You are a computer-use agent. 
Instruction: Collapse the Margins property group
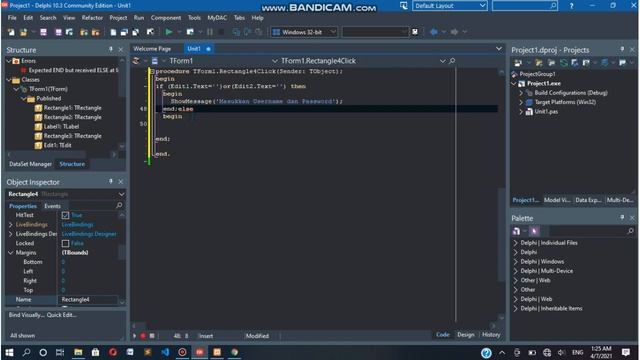coord(11,253)
